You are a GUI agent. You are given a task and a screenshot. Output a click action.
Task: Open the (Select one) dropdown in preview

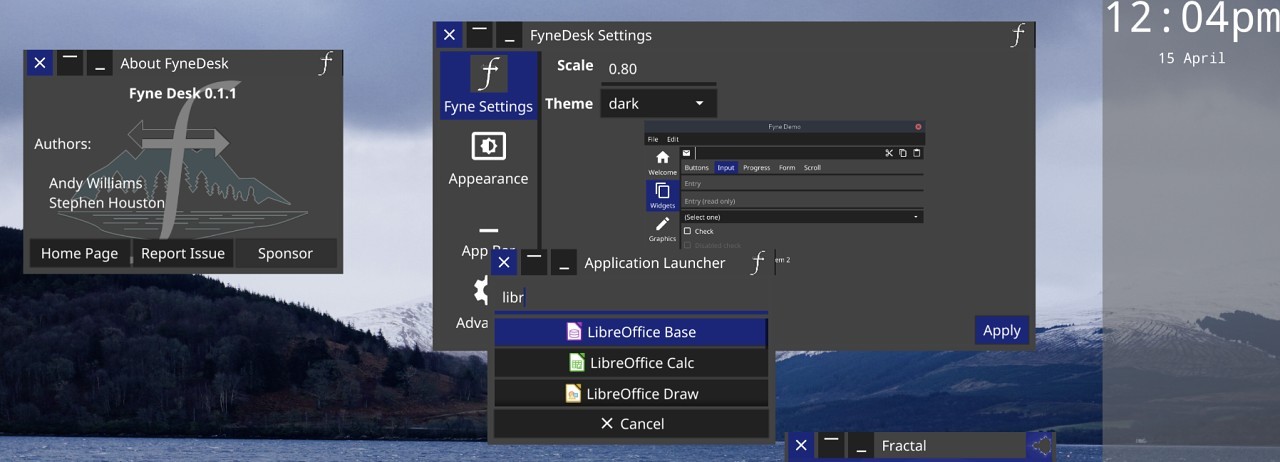point(802,217)
